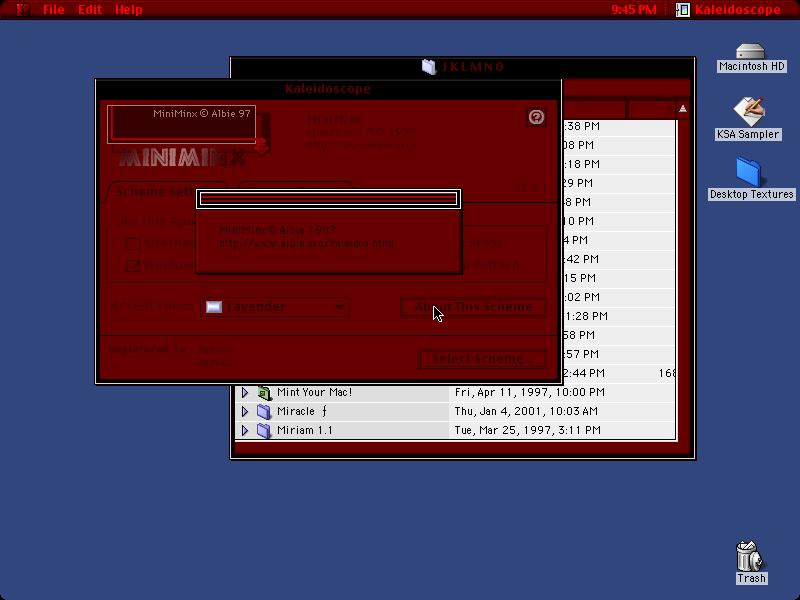The image size is (800, 600).
Task: Uncheck the Window… checkbox in Kaleidoscope
Action: (x=133, y=266)
